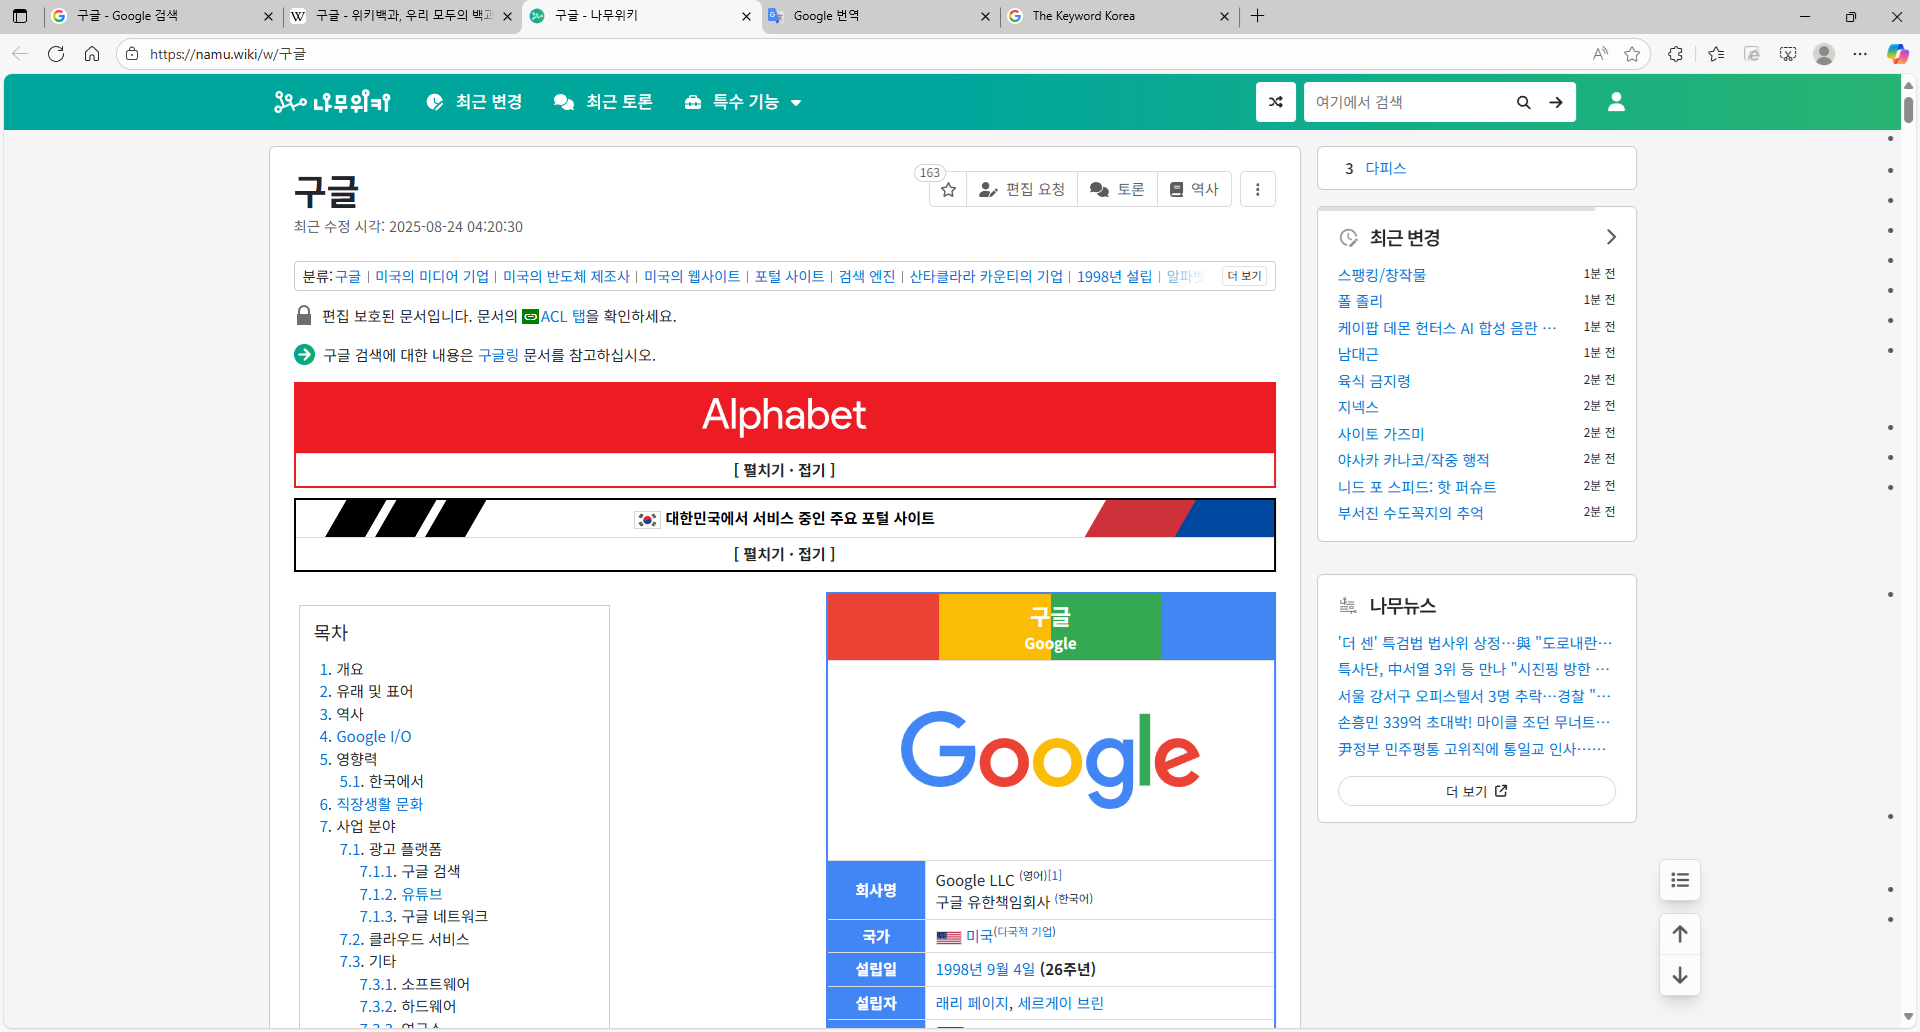Switch to the 구글 - 위키백과 tab

click(x=401, y=16)
